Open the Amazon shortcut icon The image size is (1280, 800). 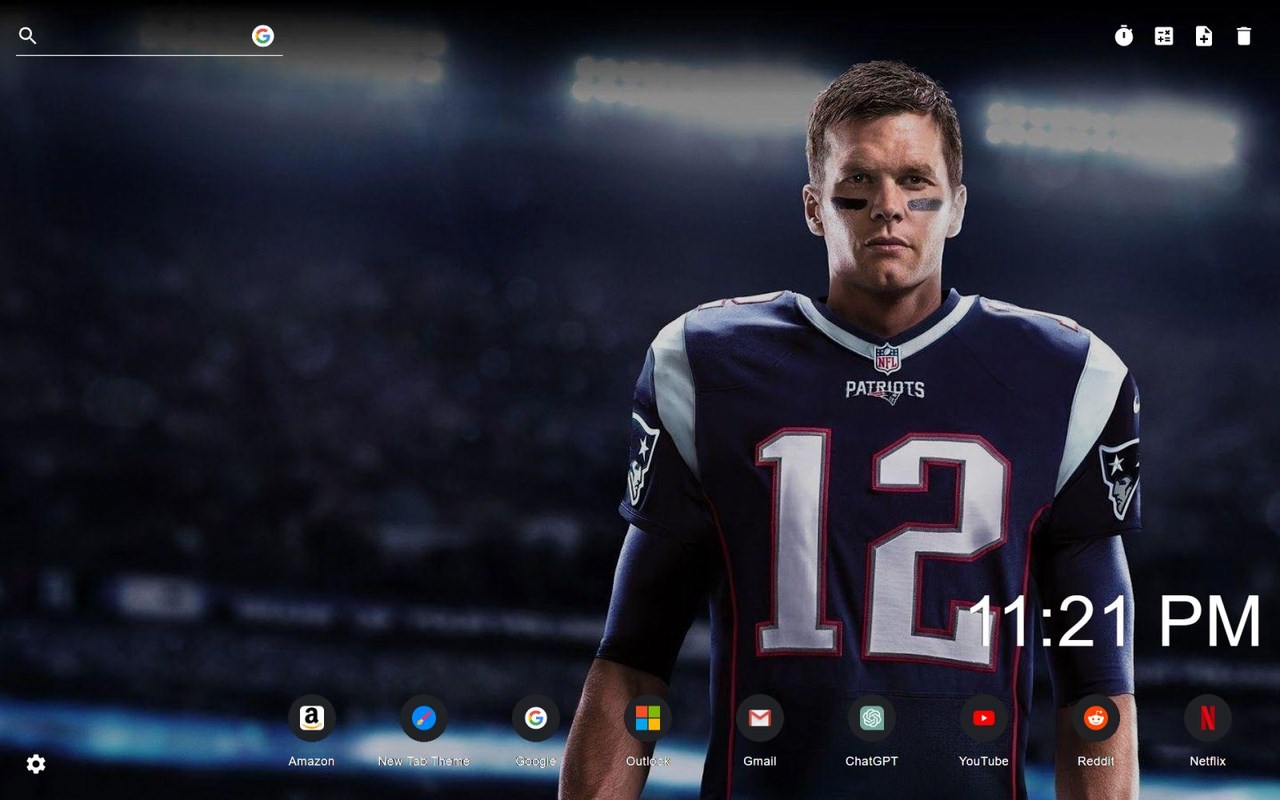(x=312, y=718)
